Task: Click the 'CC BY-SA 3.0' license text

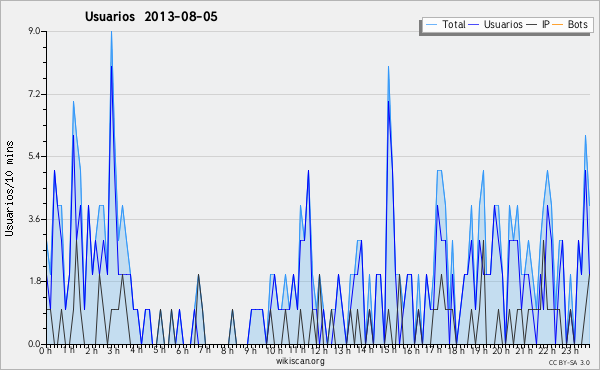Action: point(569,363)
